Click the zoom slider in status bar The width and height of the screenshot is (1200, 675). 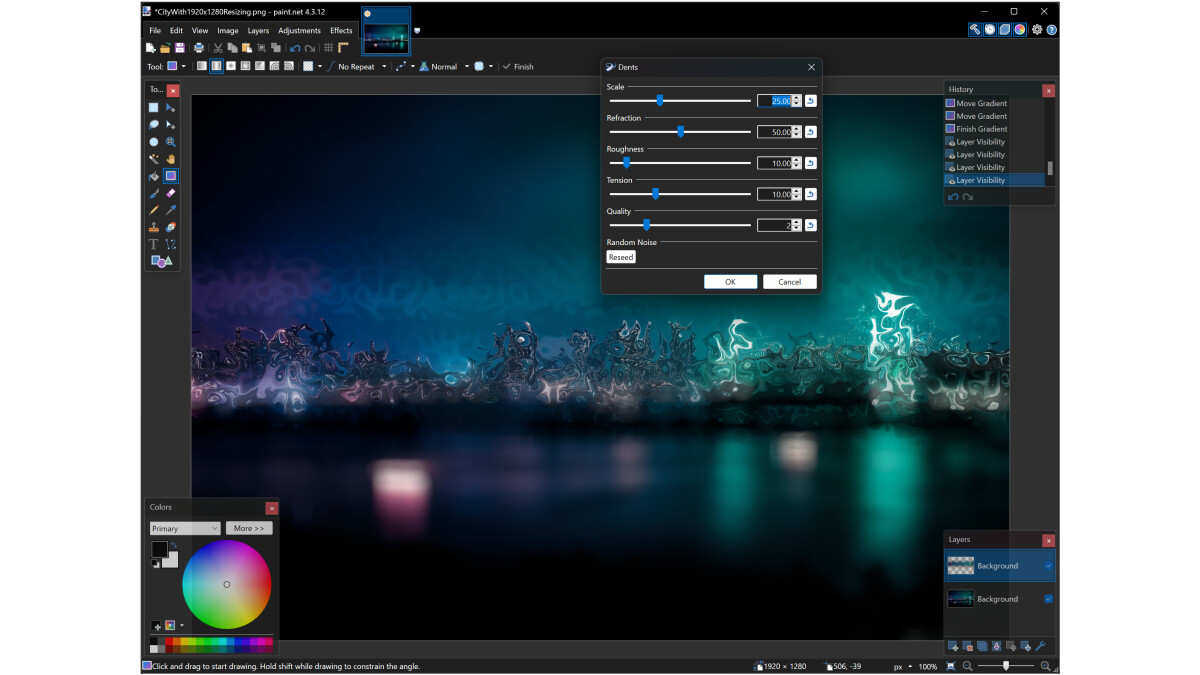[1005, 666]
